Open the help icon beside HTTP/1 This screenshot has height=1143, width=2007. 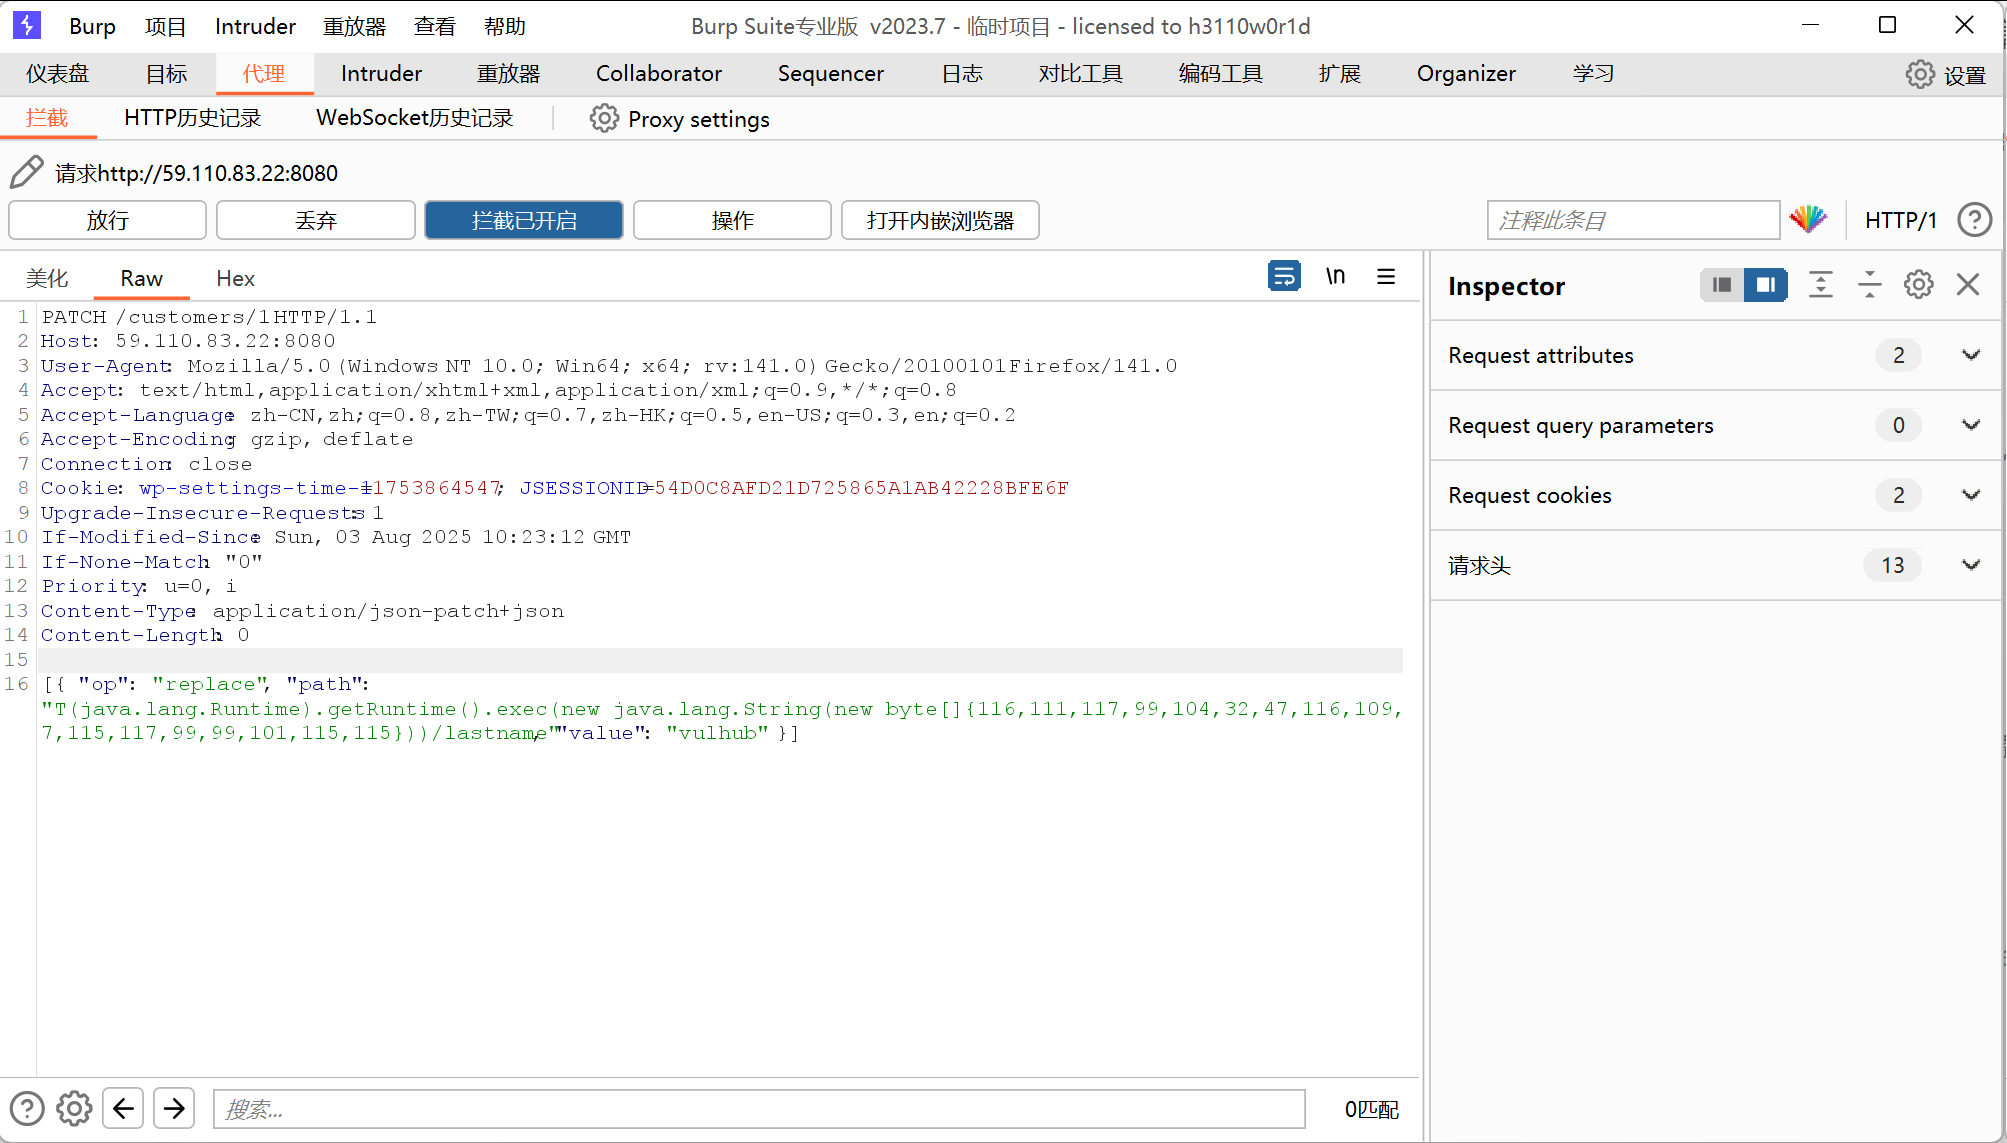(1974, 219)
